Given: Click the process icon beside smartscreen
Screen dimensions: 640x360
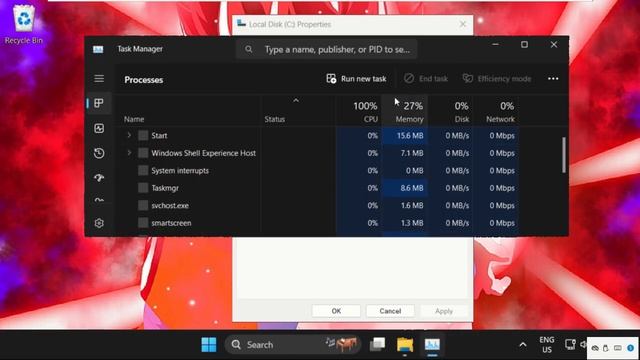Looking at the screenshot, I should [143, 223].
